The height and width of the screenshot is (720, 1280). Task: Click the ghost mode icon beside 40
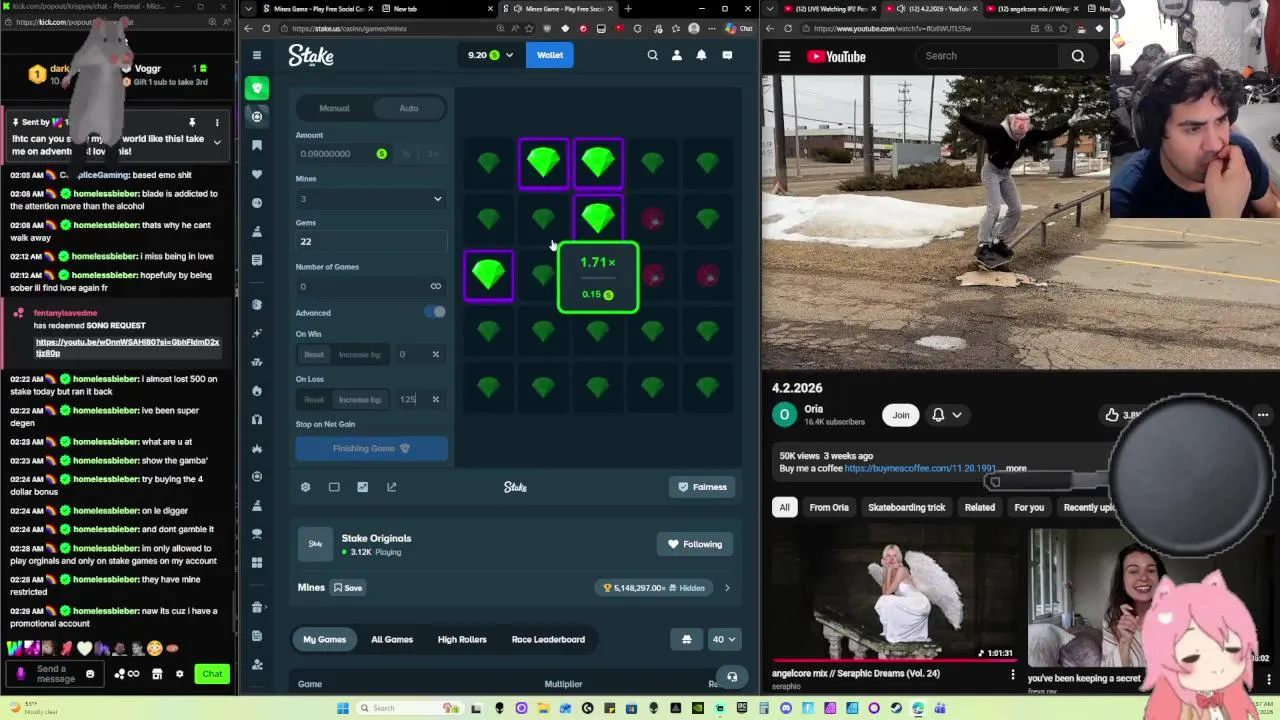(x=686, y=639)
